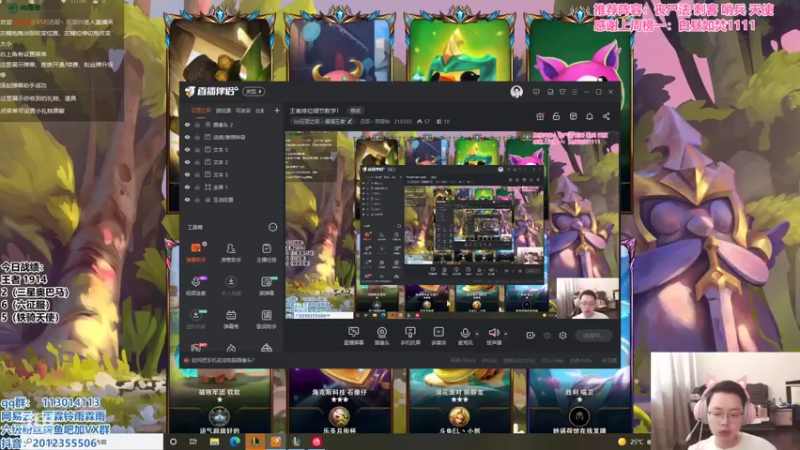Image resolution: width=800 pixels, height=450 pixels.
Task: Open the notification bell icon
Action: tap(589, 116)
